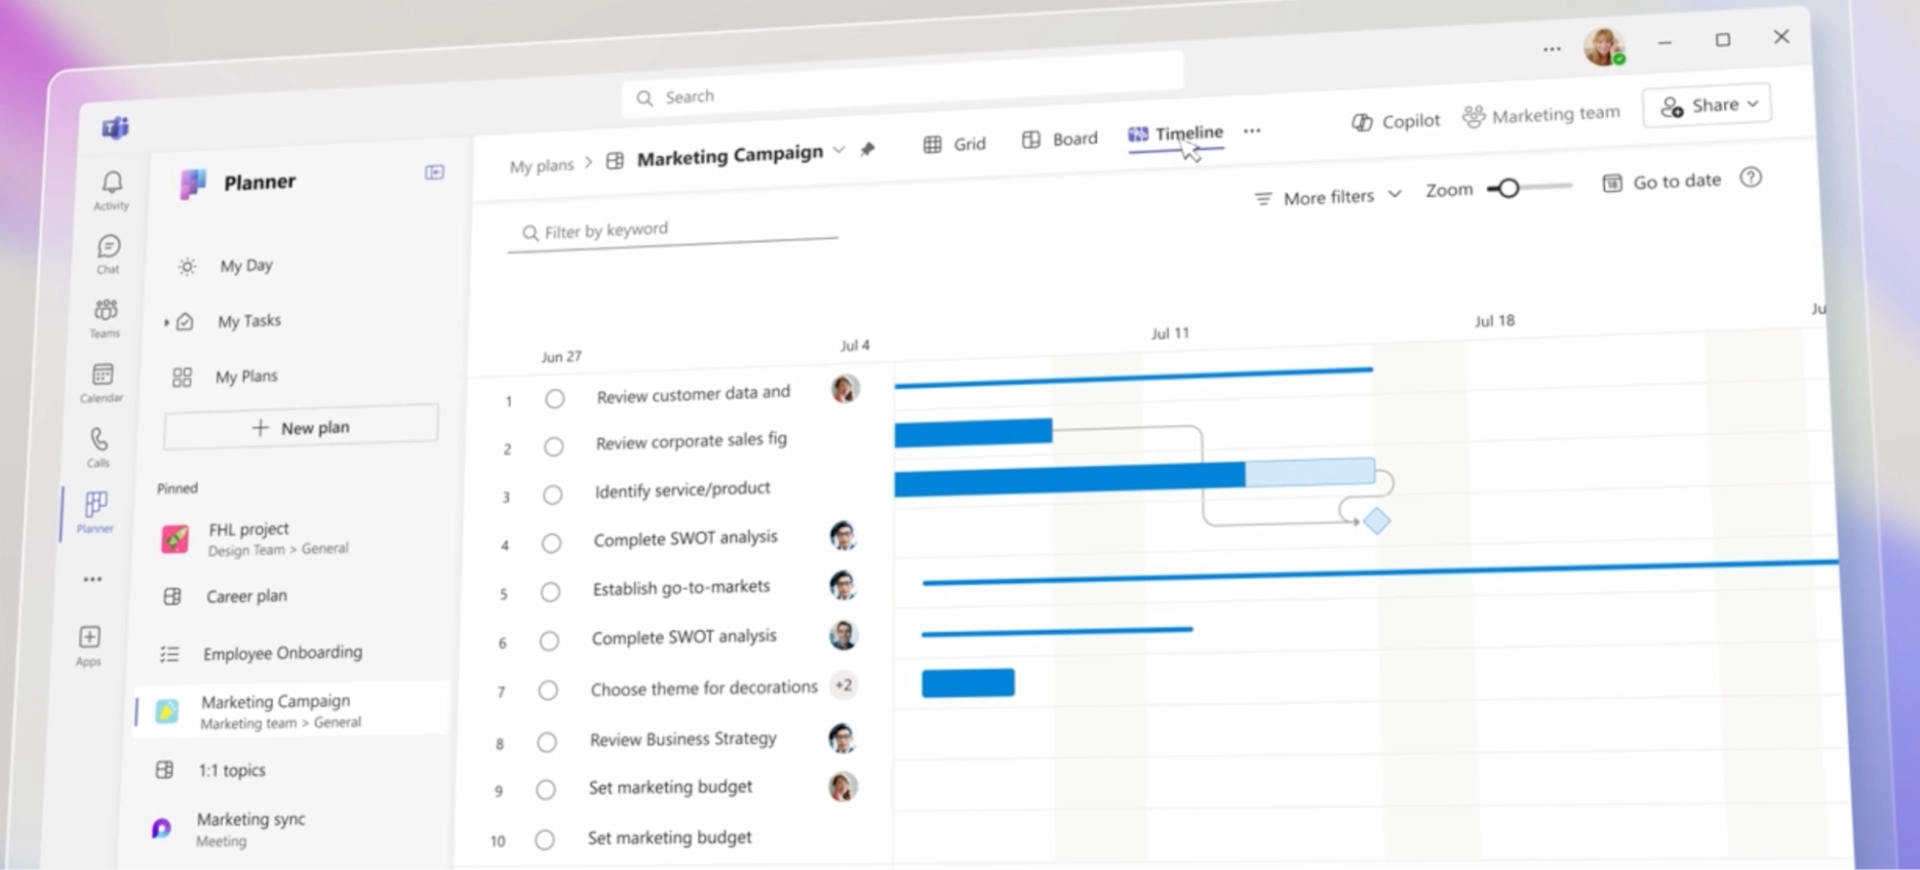Click the Zoom slider handle
The width and height of the screenshot is (1920, 870).
[x=1508, y=188]
